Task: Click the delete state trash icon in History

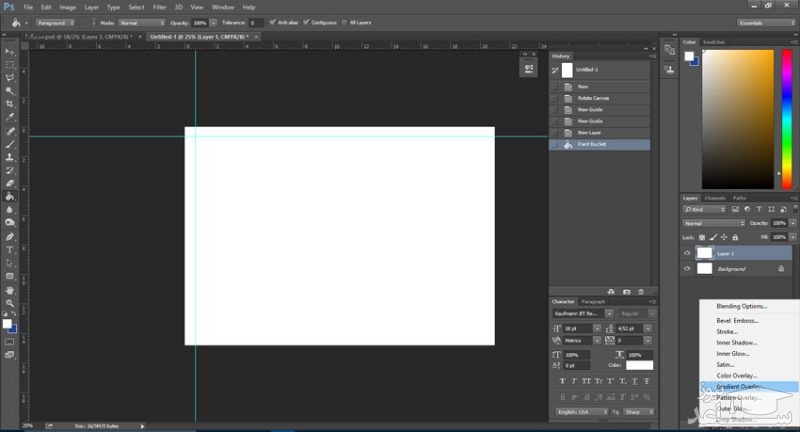Action: coord(641,292)
